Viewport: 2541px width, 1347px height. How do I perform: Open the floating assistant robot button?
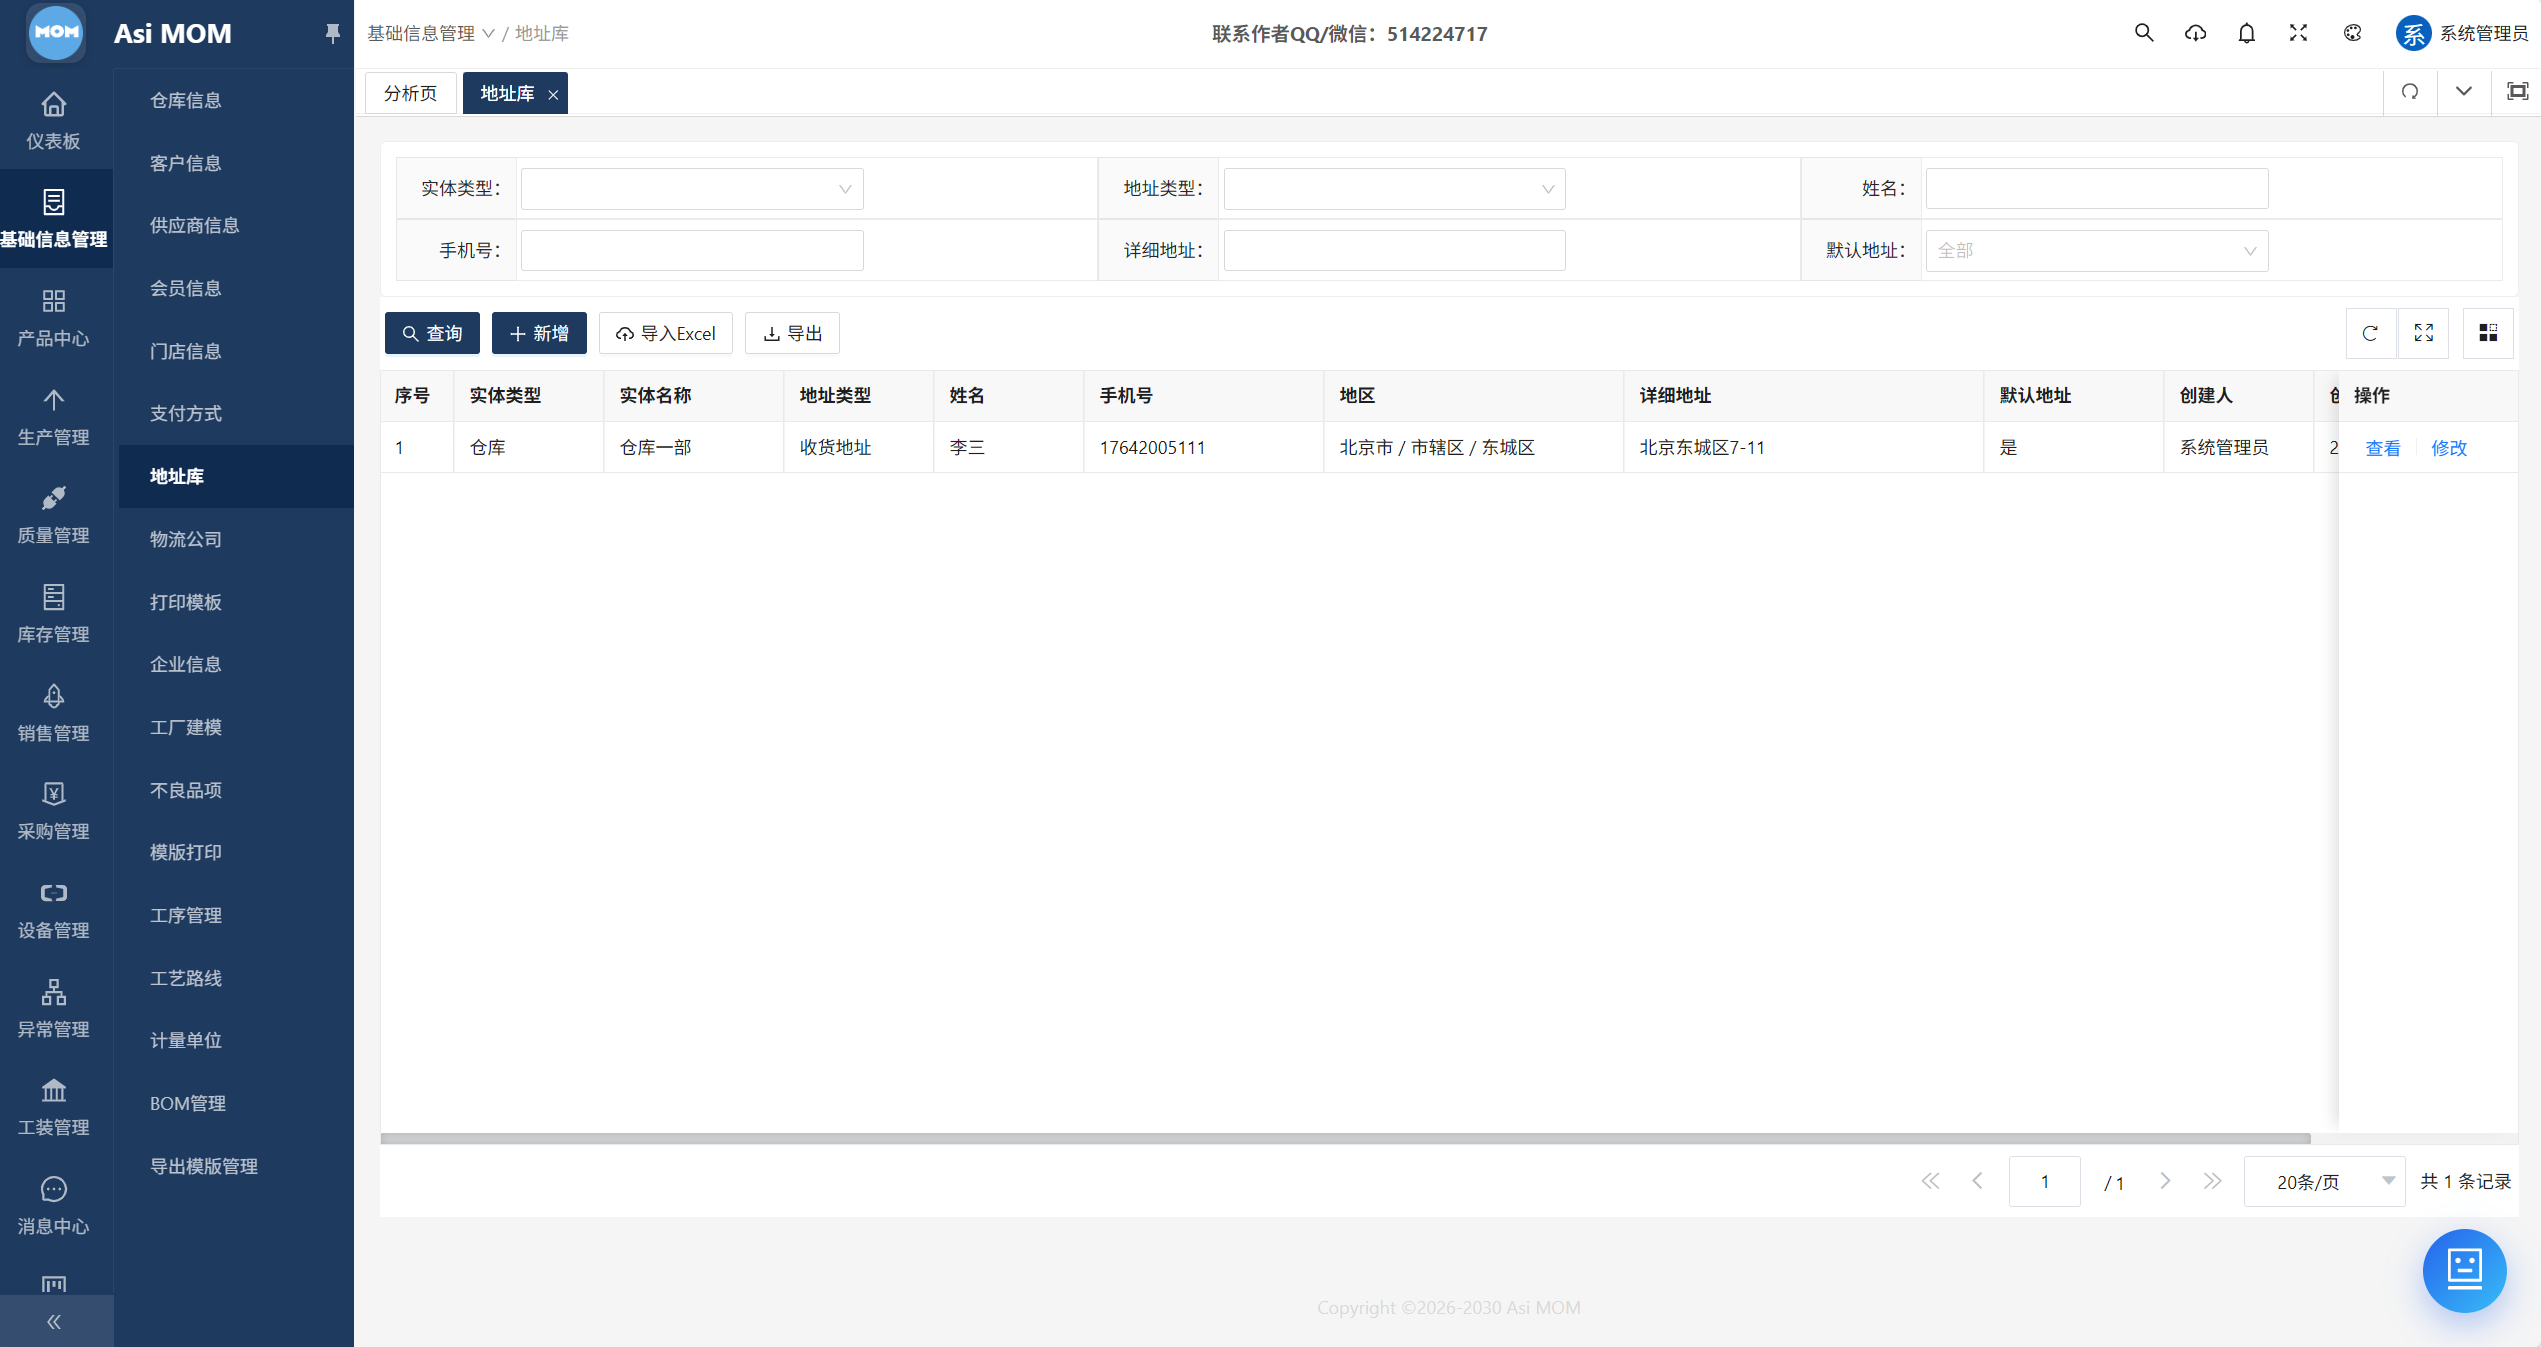click(2465, 1270)
